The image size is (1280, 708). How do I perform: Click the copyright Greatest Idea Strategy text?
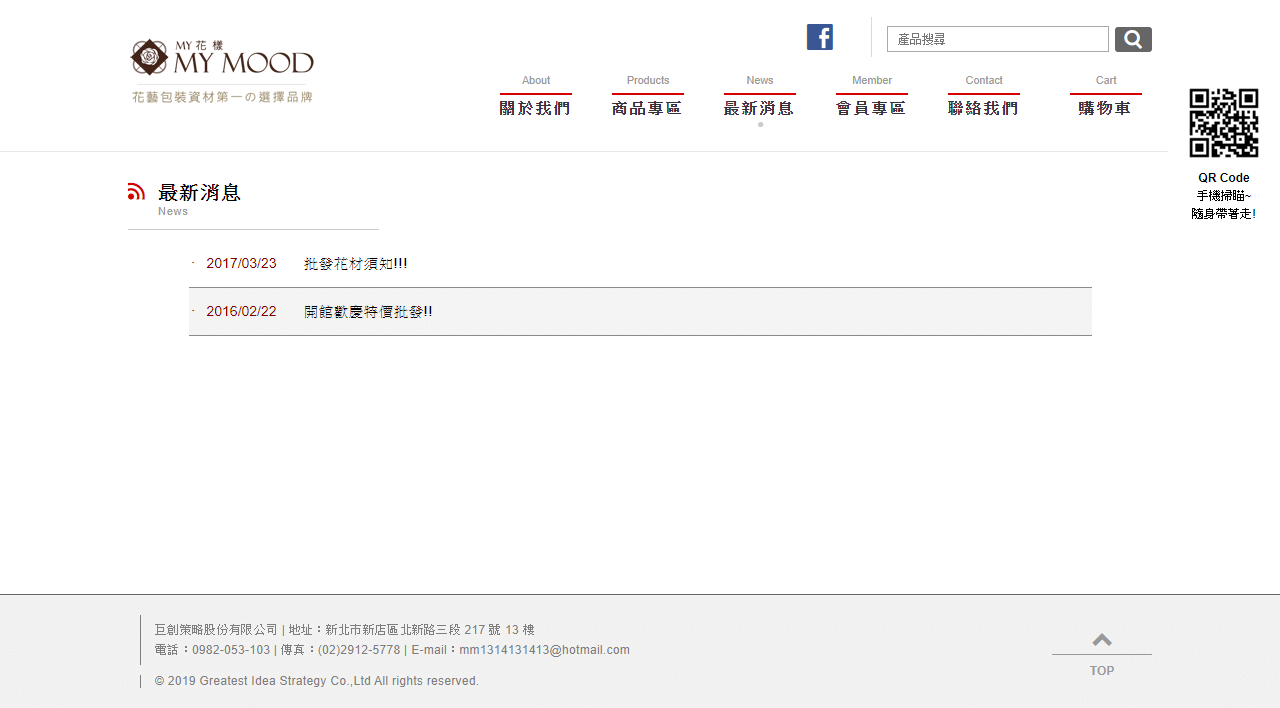[317, 681]
